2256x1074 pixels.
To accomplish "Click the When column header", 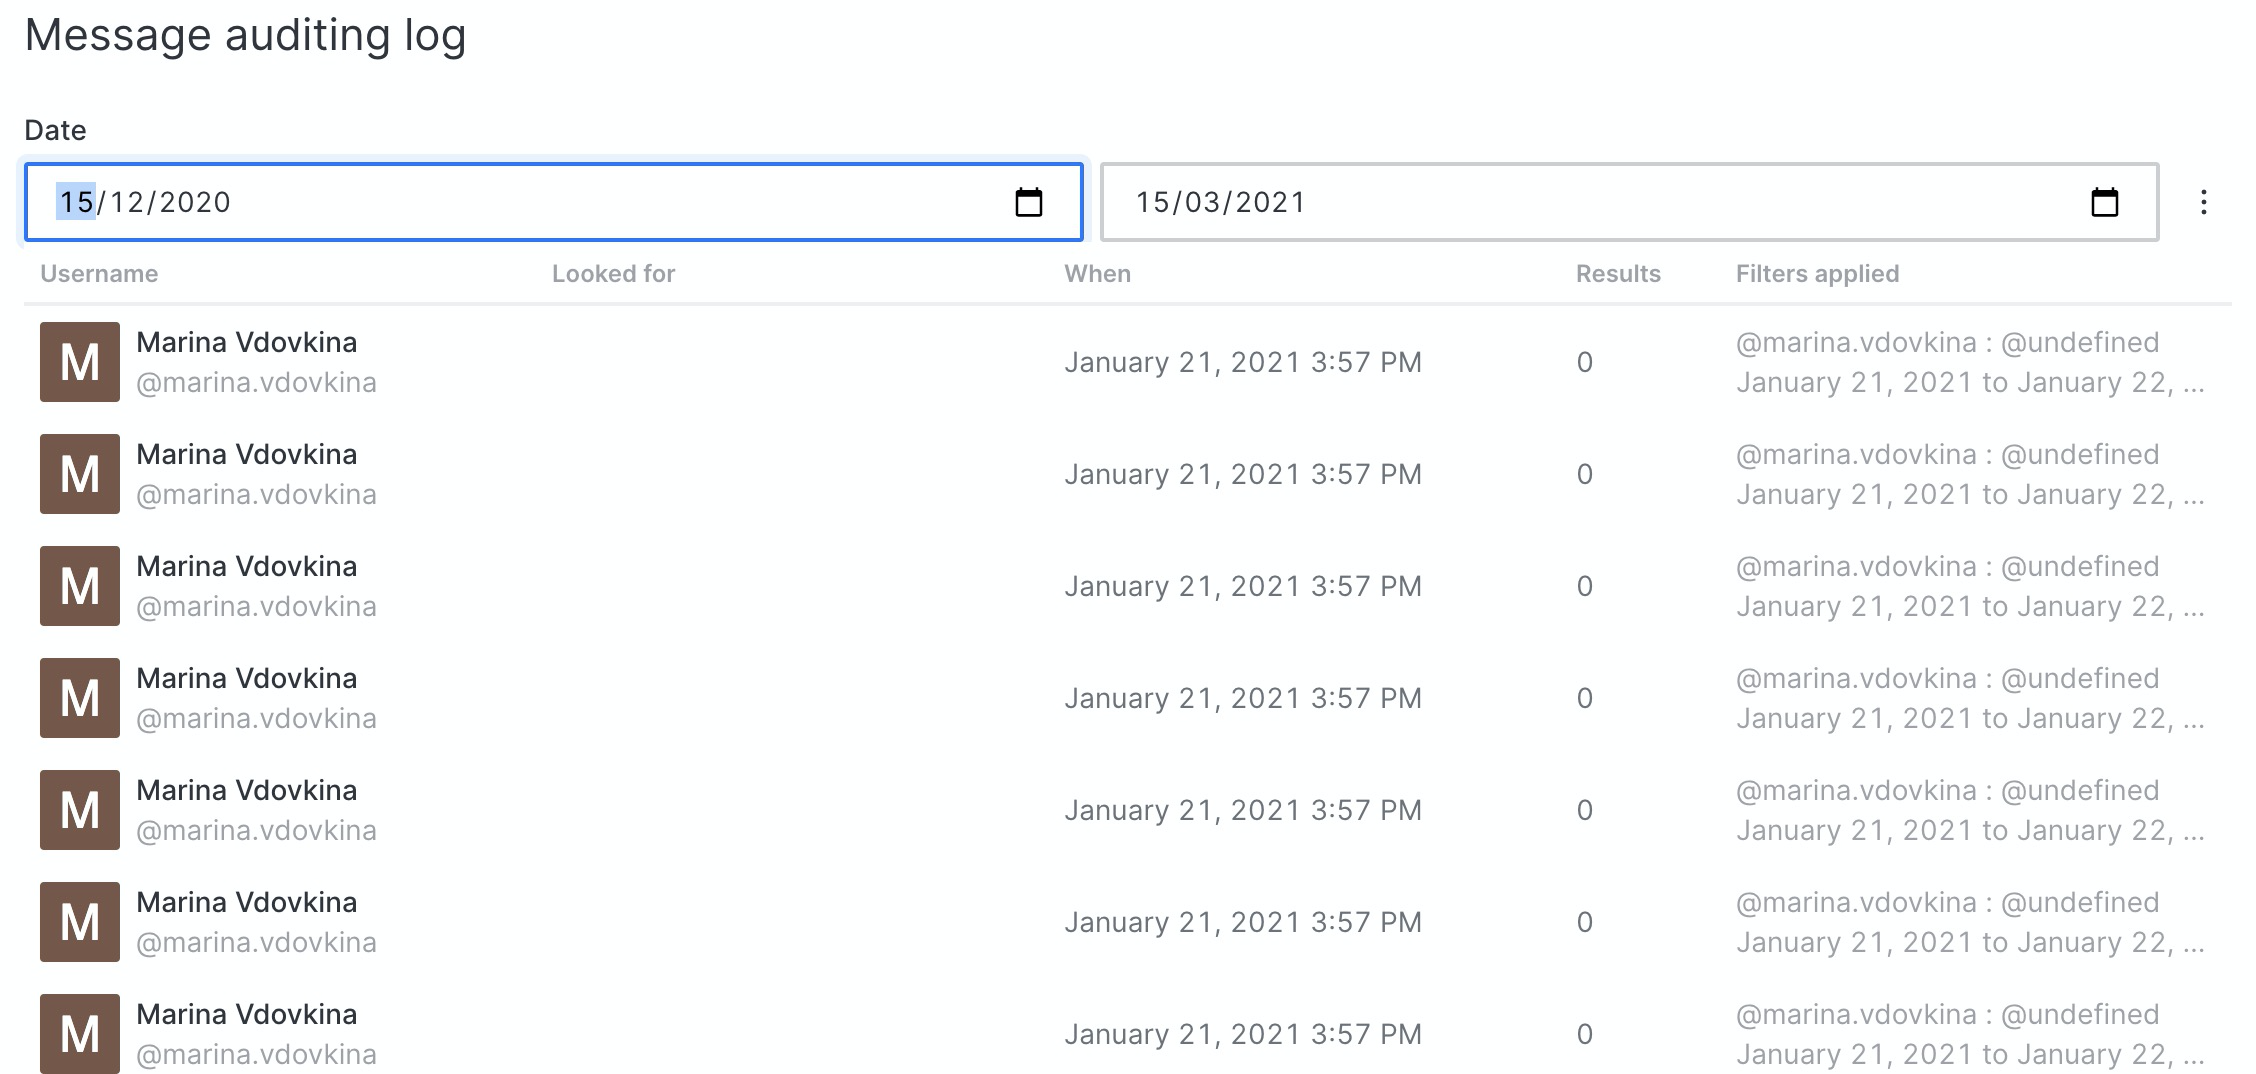I will (1097, 274).
